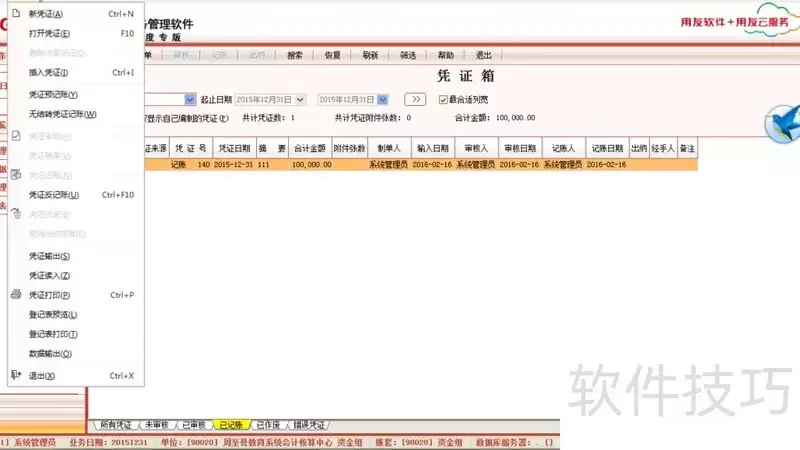Screen dimensions: 800x450
Task: Select the 100,000.00 amount cell
Action: click(x=311, y=164)
